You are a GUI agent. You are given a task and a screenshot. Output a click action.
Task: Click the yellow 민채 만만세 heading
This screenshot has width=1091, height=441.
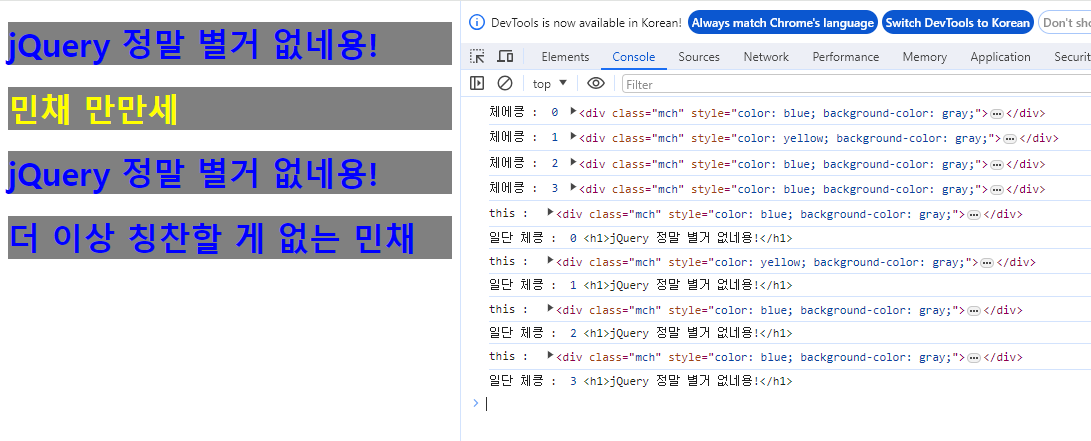pos(95,109)
